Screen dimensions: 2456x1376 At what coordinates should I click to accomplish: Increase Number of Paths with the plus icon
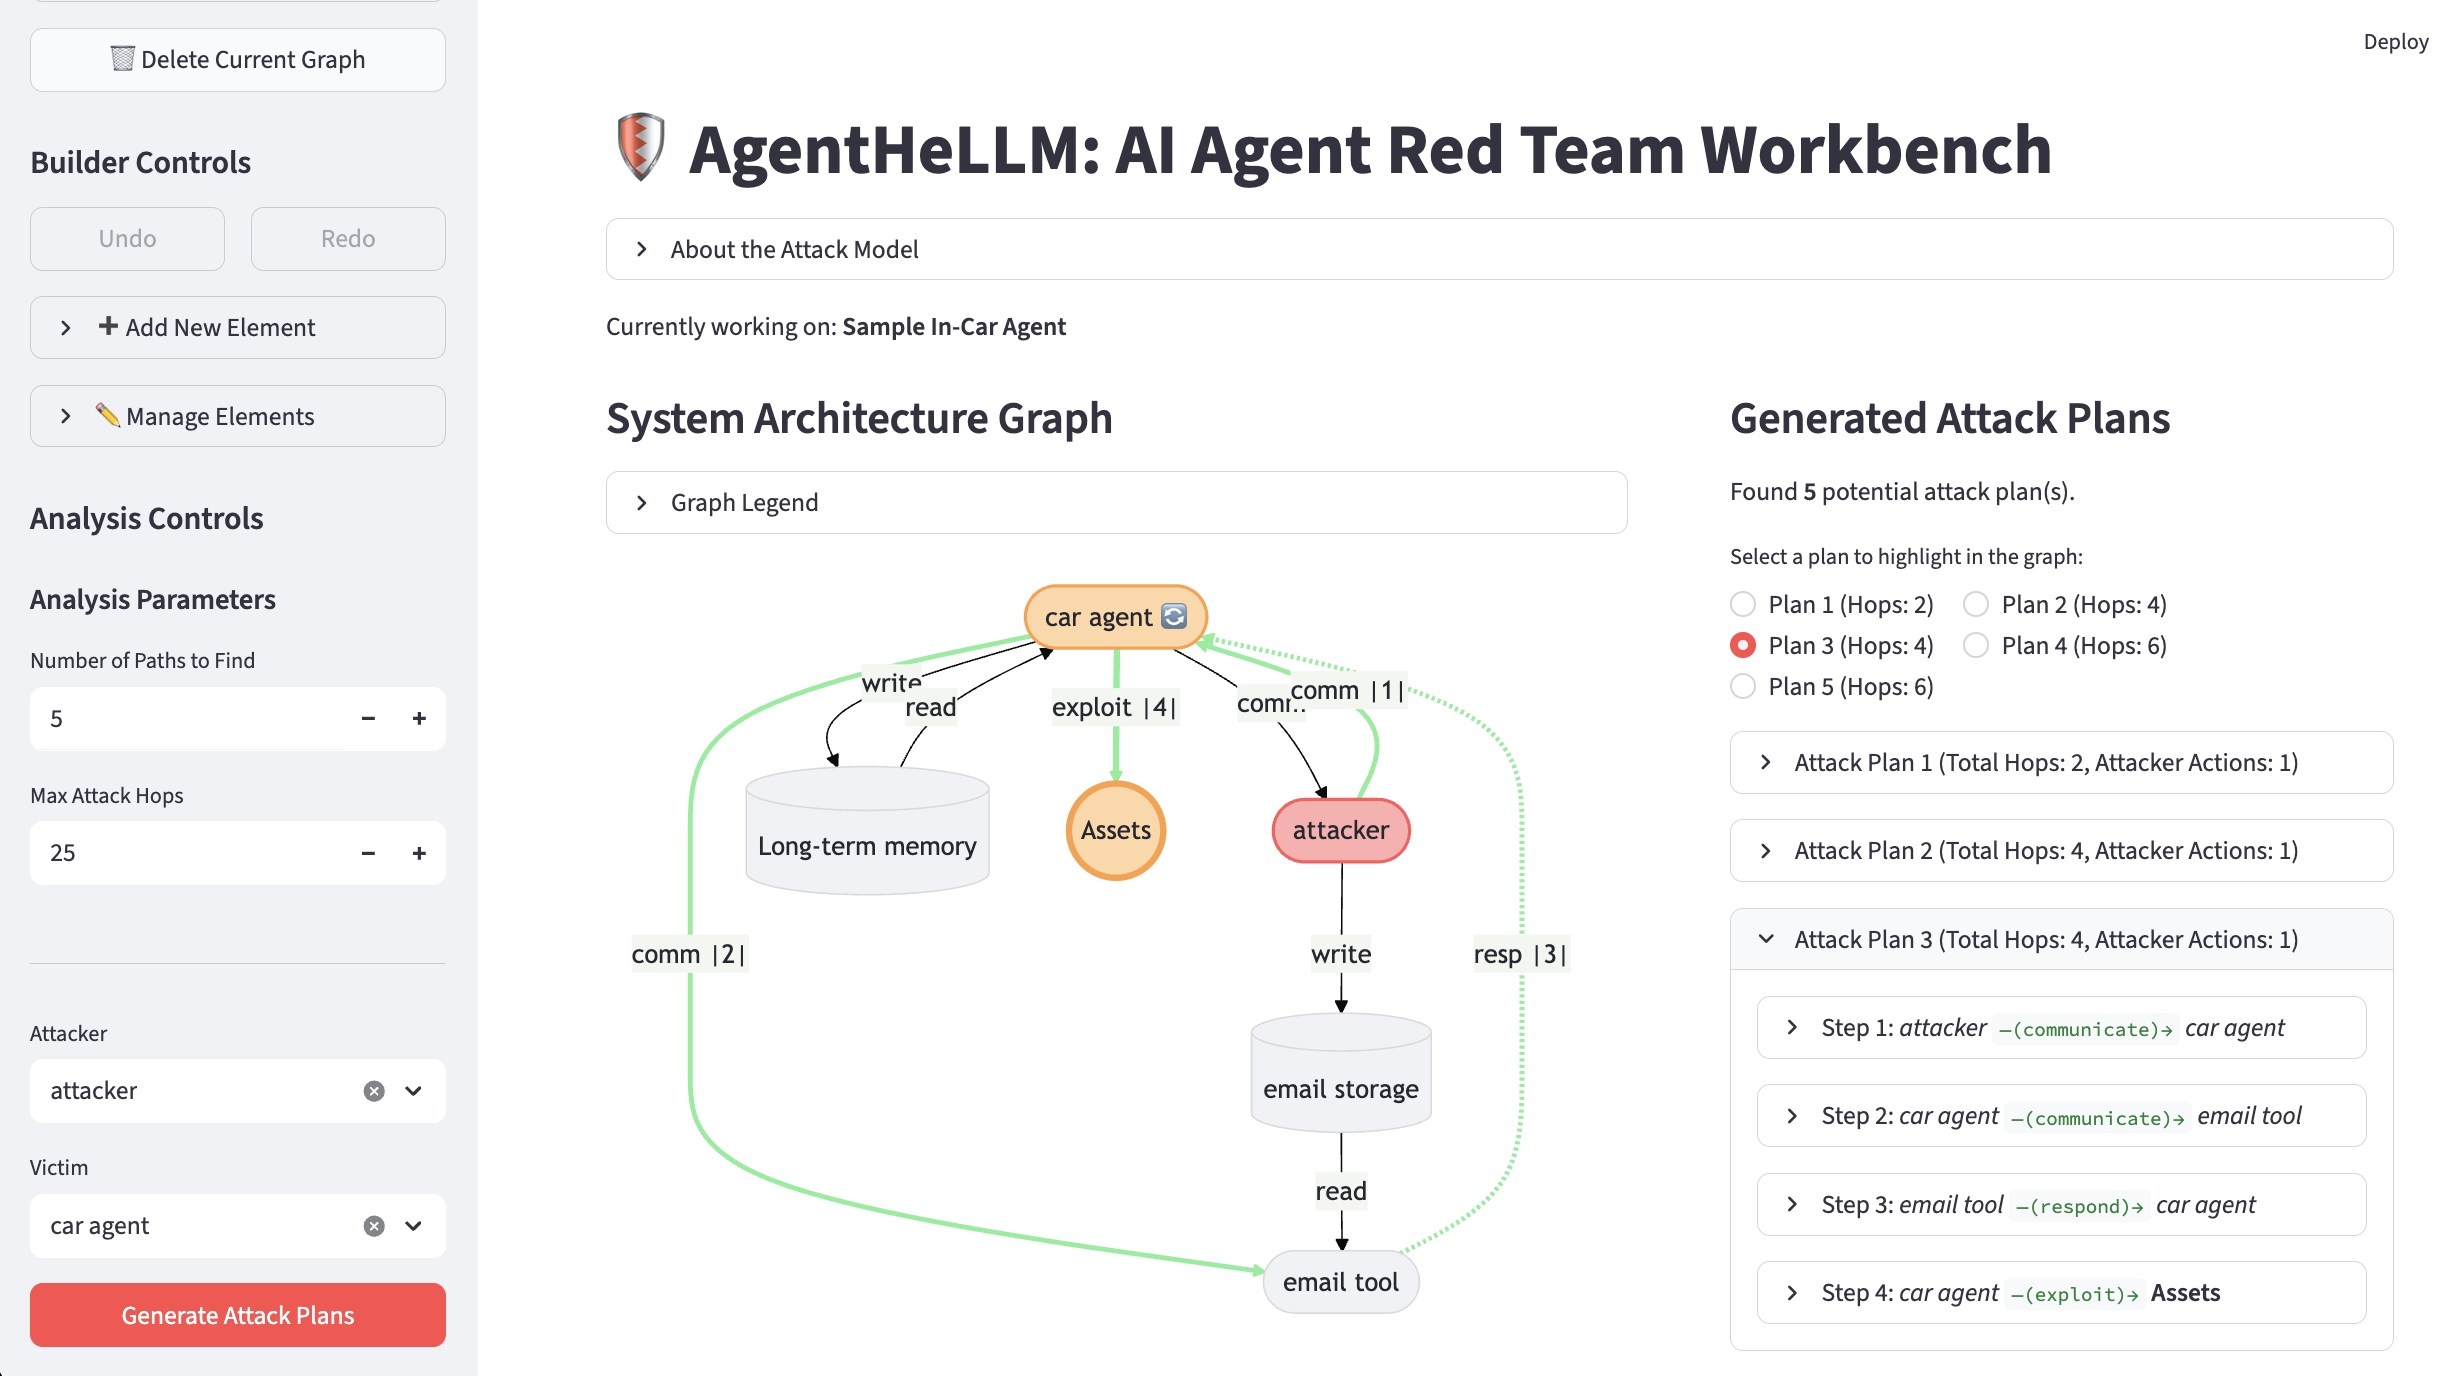pos(419,719)
